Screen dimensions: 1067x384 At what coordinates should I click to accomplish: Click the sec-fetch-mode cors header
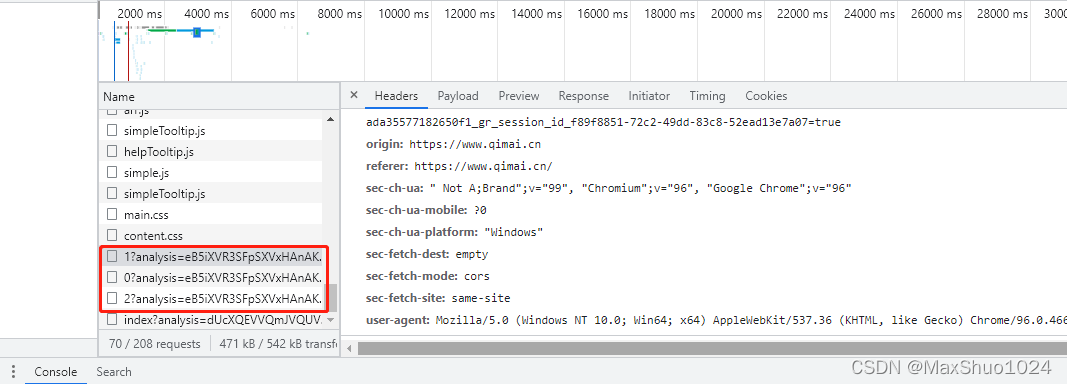(427, 276)
